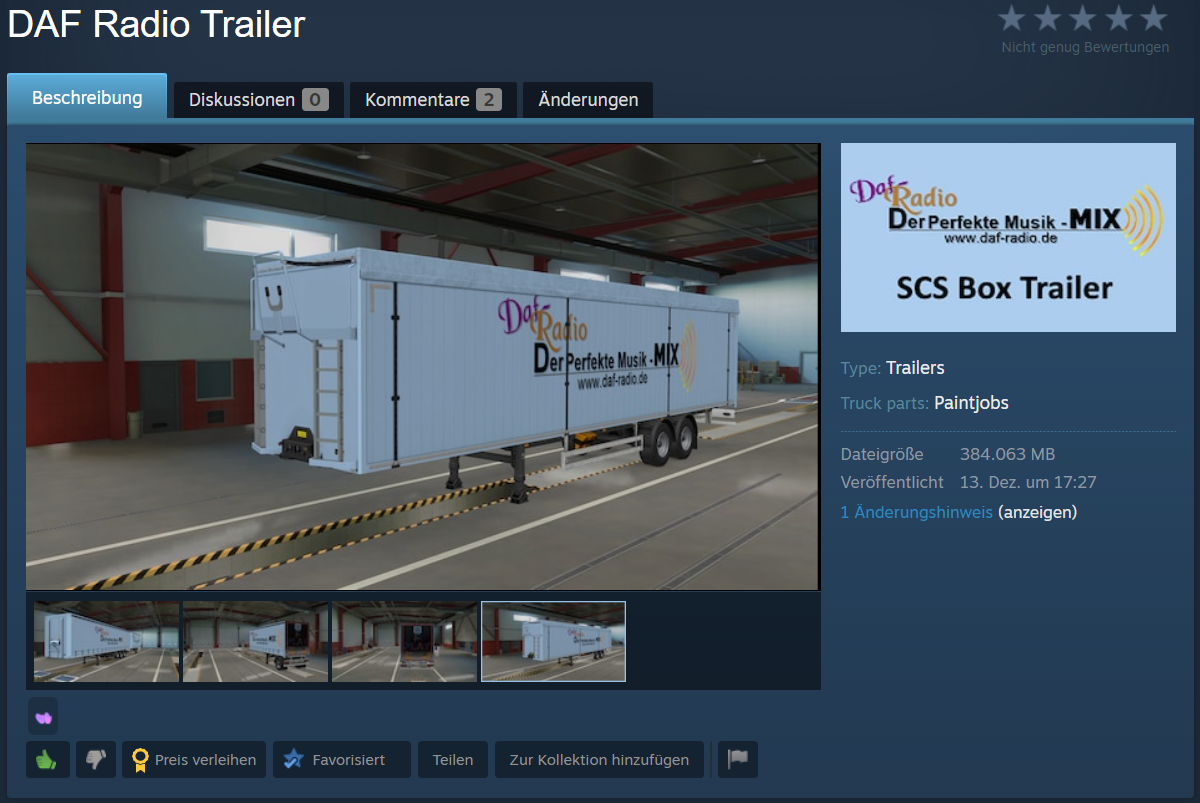Click the 384.063 MB file size value

click(1007, 454)
